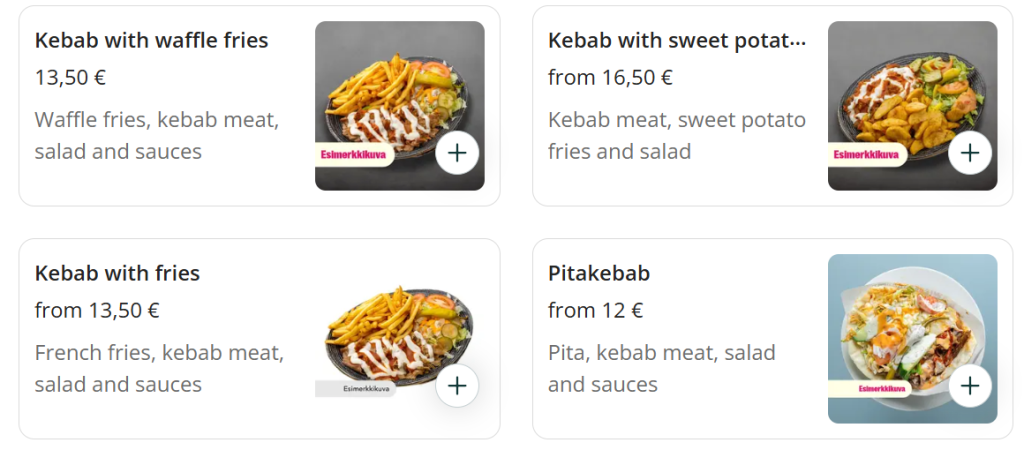Image resolution: width=1024 pixels, height=450 pixels.
Task: Click the from 16,50 € price
Action: [610, 77]
